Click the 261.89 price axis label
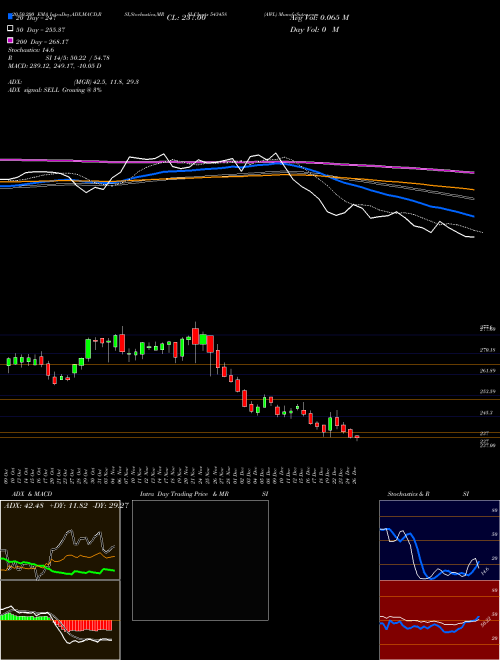 (487, 371)
